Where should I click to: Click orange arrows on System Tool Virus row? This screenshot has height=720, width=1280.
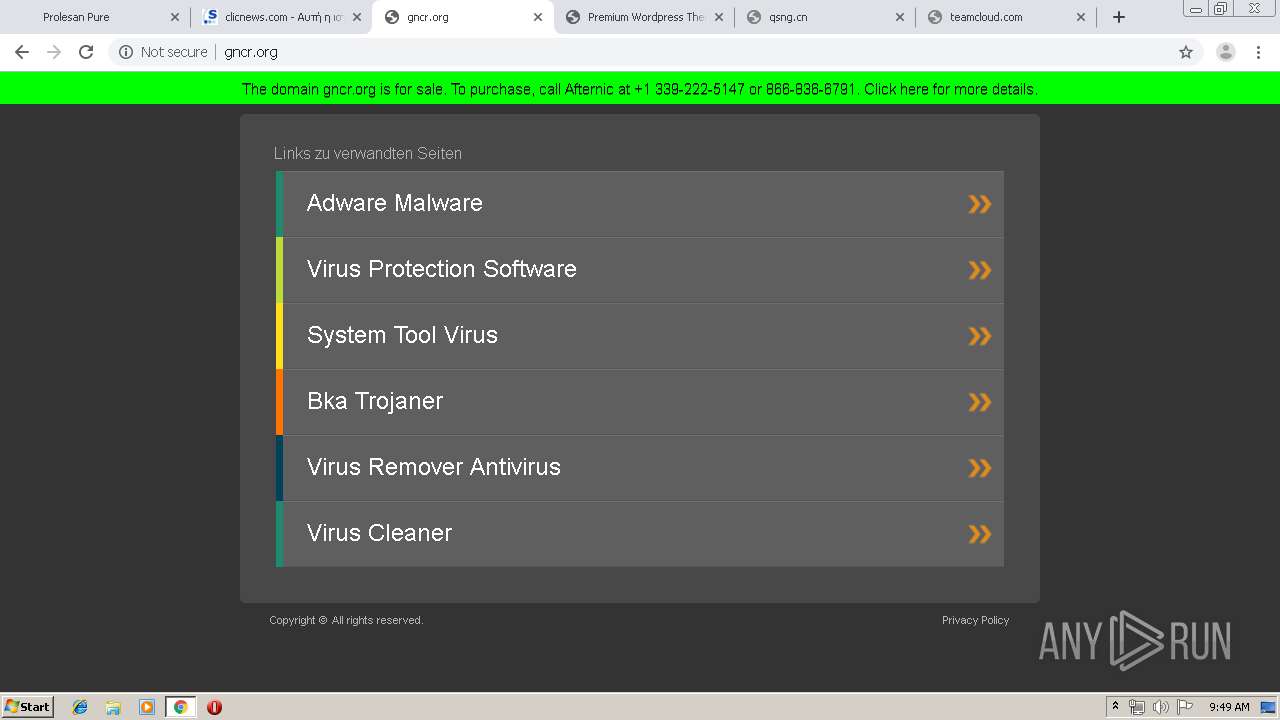980,336
